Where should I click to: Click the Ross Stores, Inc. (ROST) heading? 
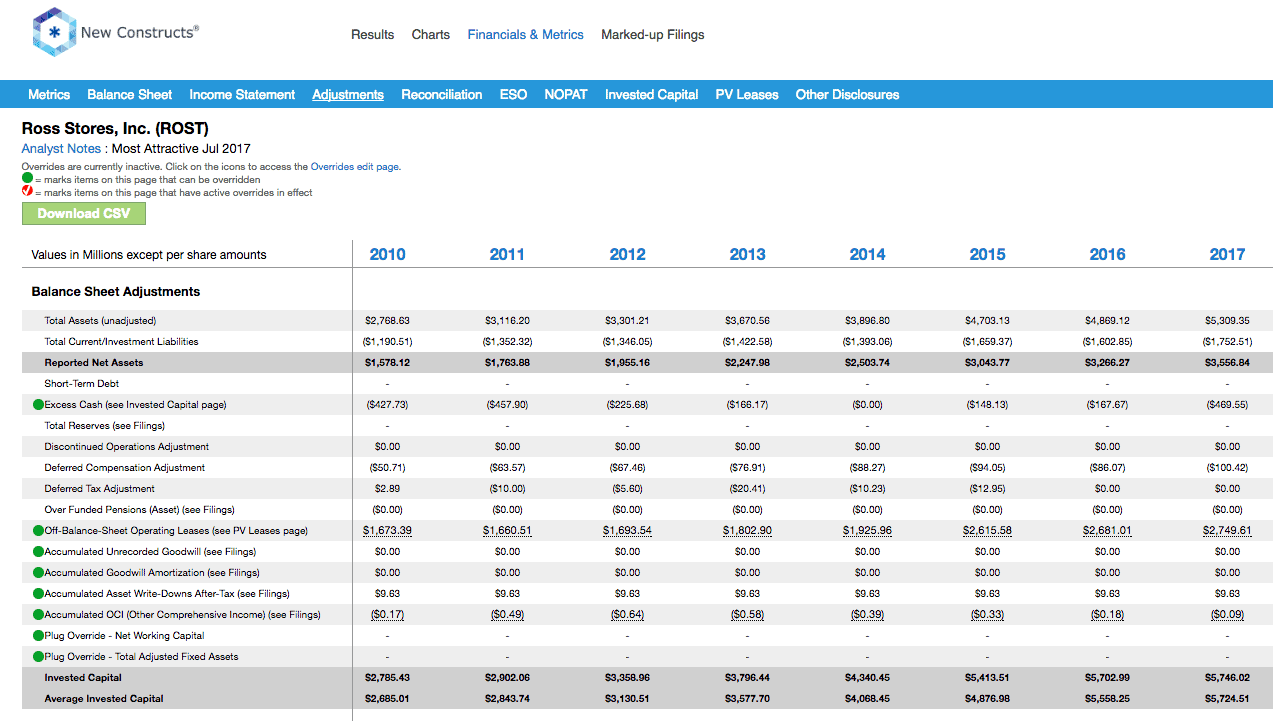pos(115,129)
